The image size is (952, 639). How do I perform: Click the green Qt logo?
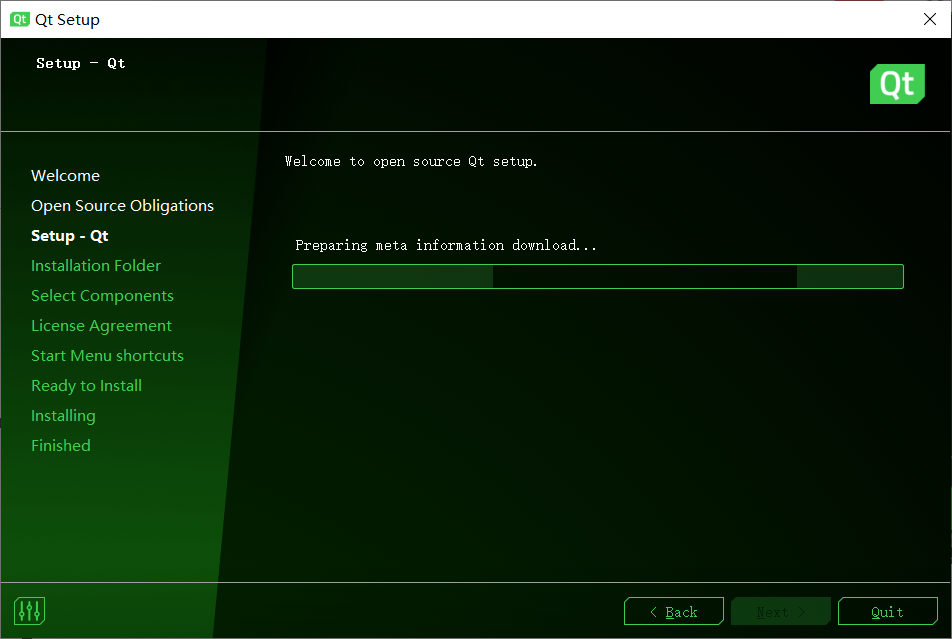[897, 84]
